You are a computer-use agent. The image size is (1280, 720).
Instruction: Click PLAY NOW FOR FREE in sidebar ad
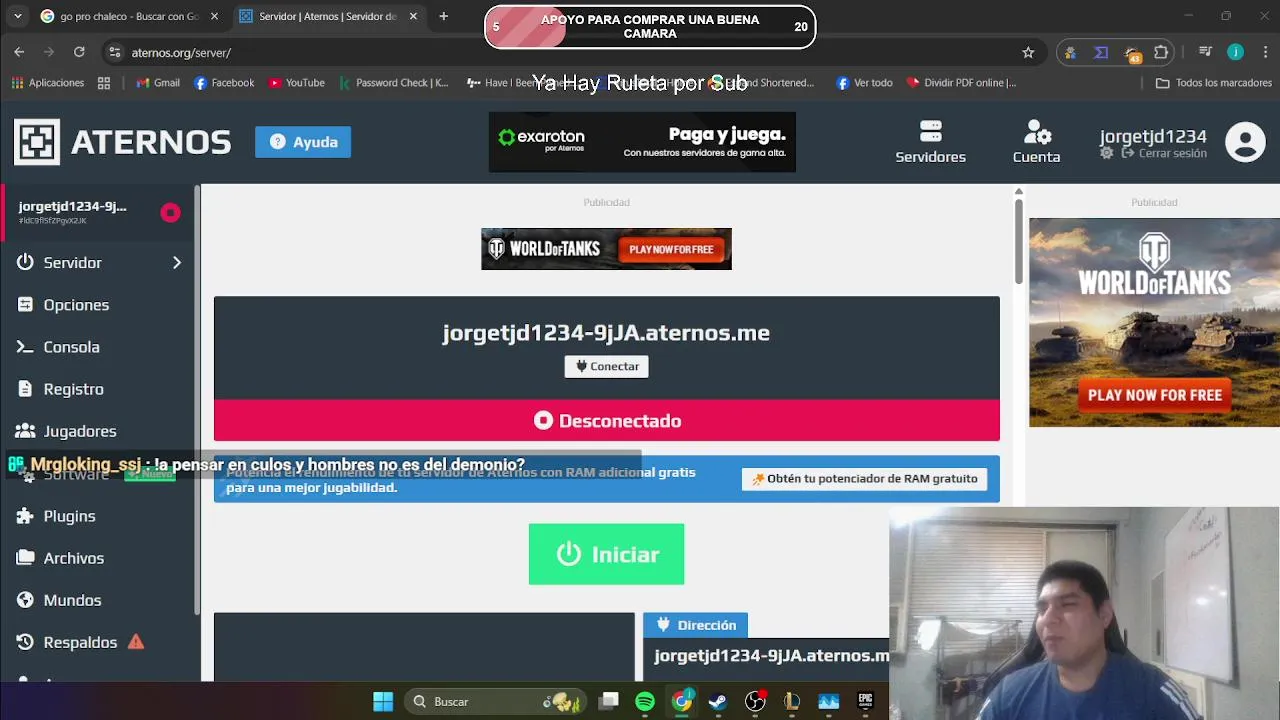pos(1155,395)
